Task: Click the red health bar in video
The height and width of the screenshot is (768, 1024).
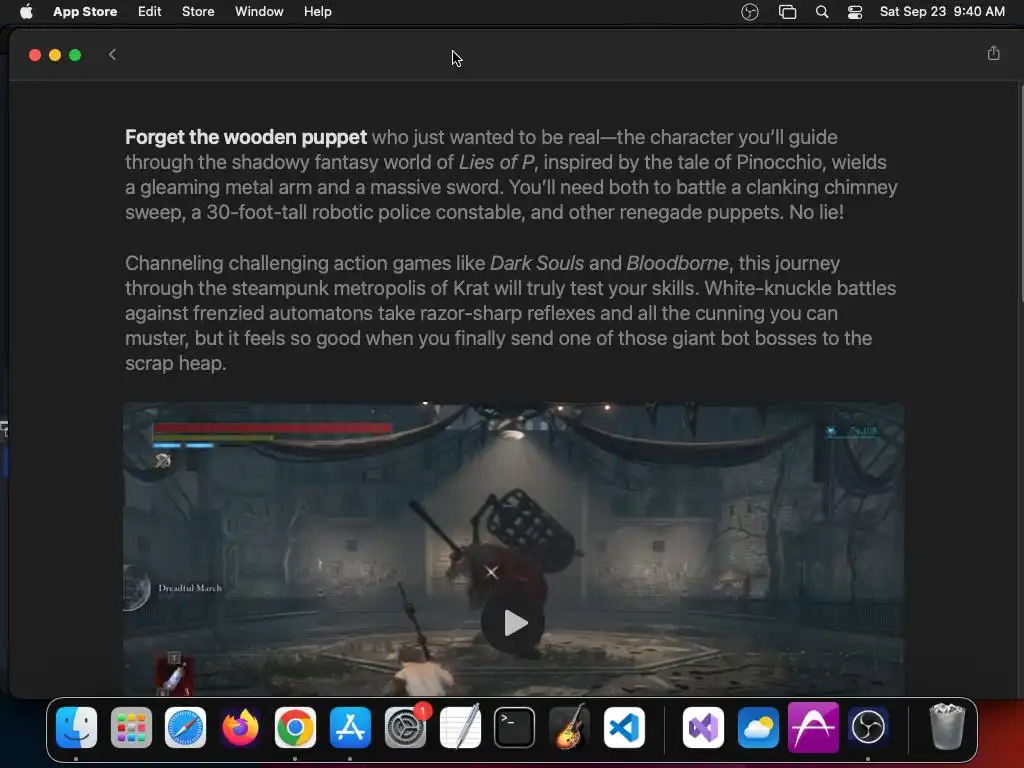Action: tap(272, 428)
